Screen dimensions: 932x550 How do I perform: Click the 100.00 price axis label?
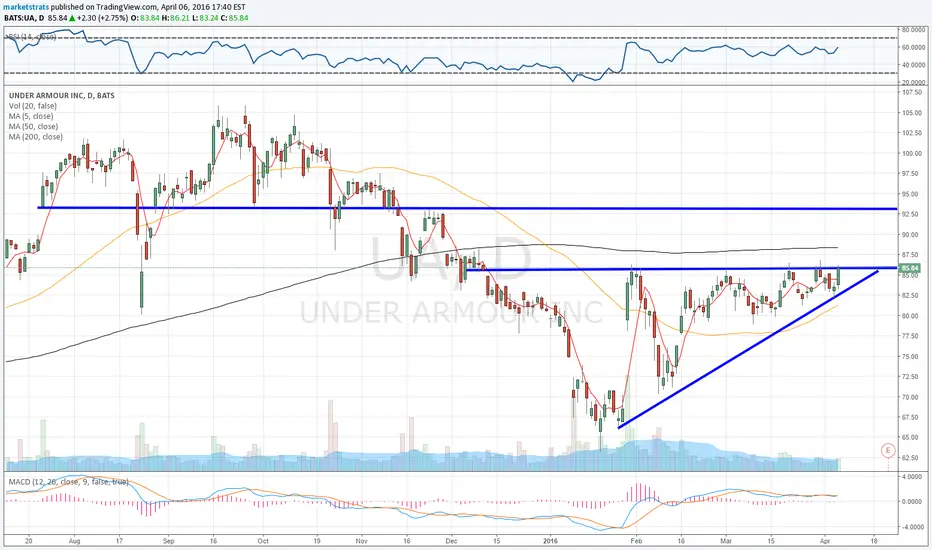[911, 153]
